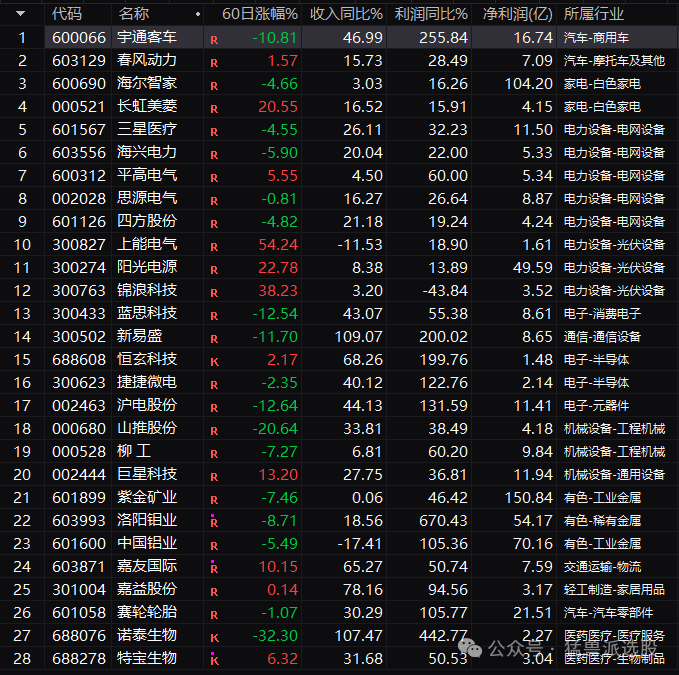
Task: Click the R marker in 海尔智家 row
Action: click(214, 86)
